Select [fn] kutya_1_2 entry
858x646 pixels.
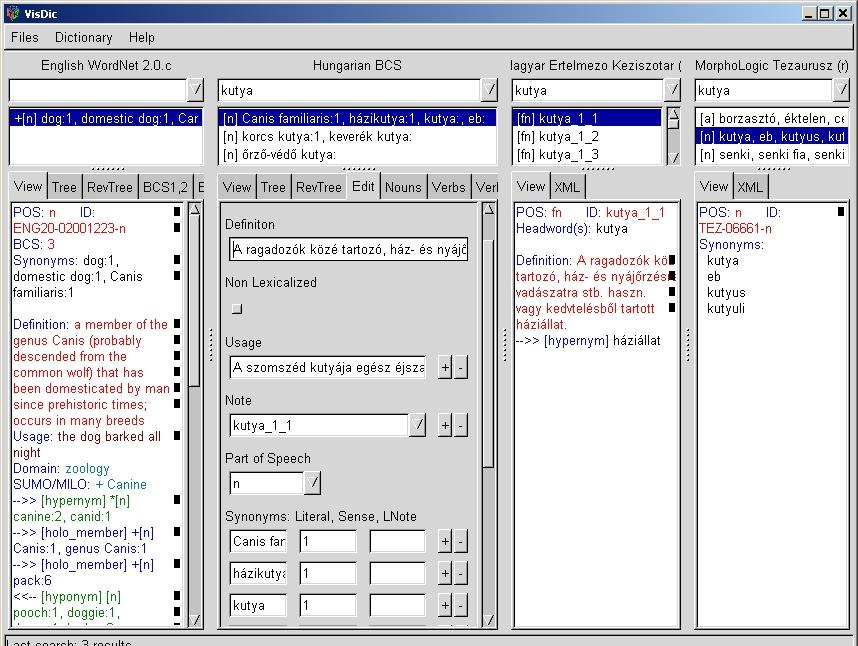587,136
